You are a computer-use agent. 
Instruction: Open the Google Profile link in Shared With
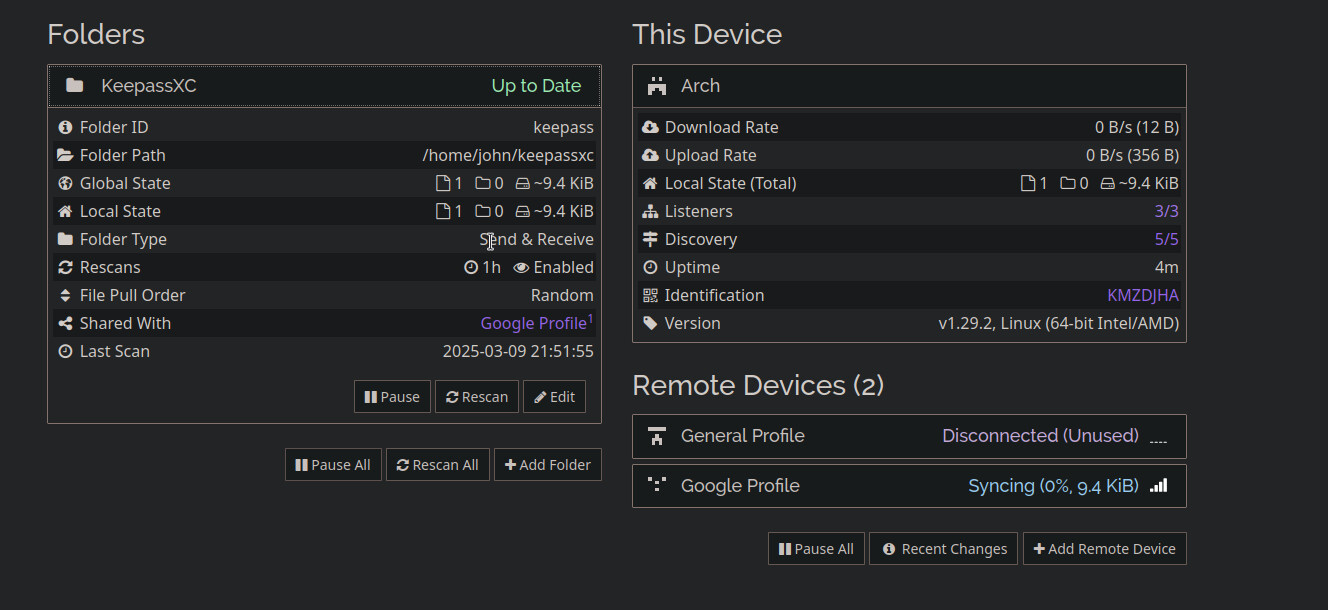pos(533,324)
